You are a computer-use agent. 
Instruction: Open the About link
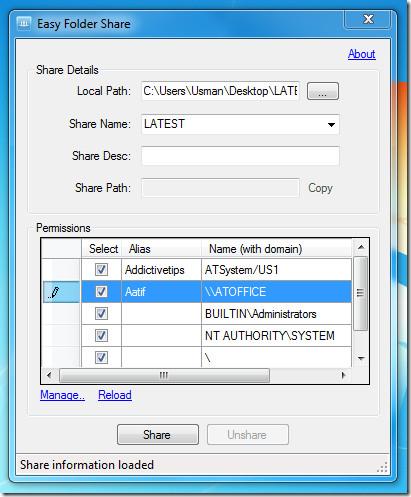pos(362,54)
